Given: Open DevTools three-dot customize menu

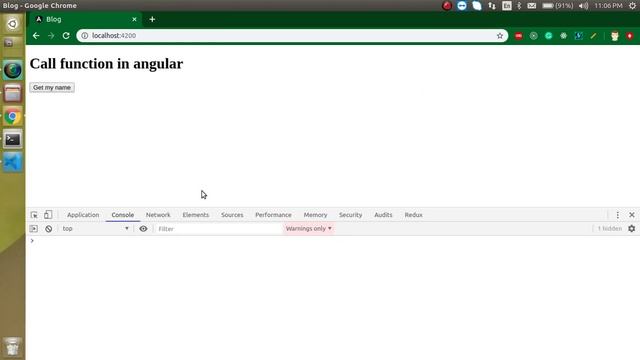Looking at the screenshot, I should pos(618,215).
